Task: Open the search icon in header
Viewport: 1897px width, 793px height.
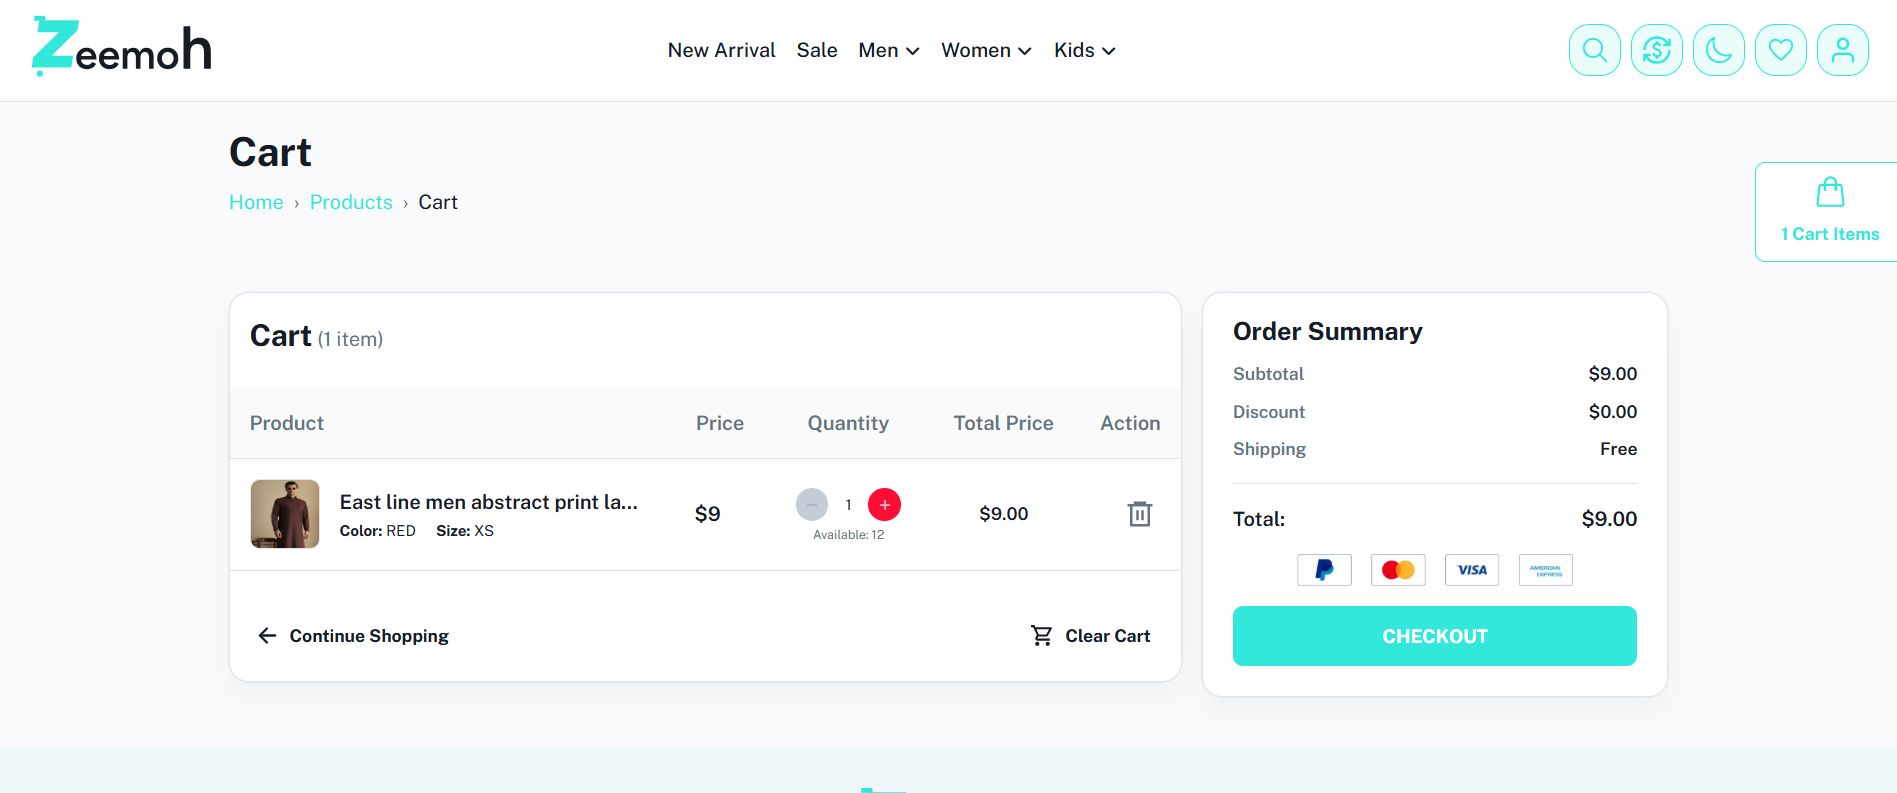Action: pos(1594,50)
